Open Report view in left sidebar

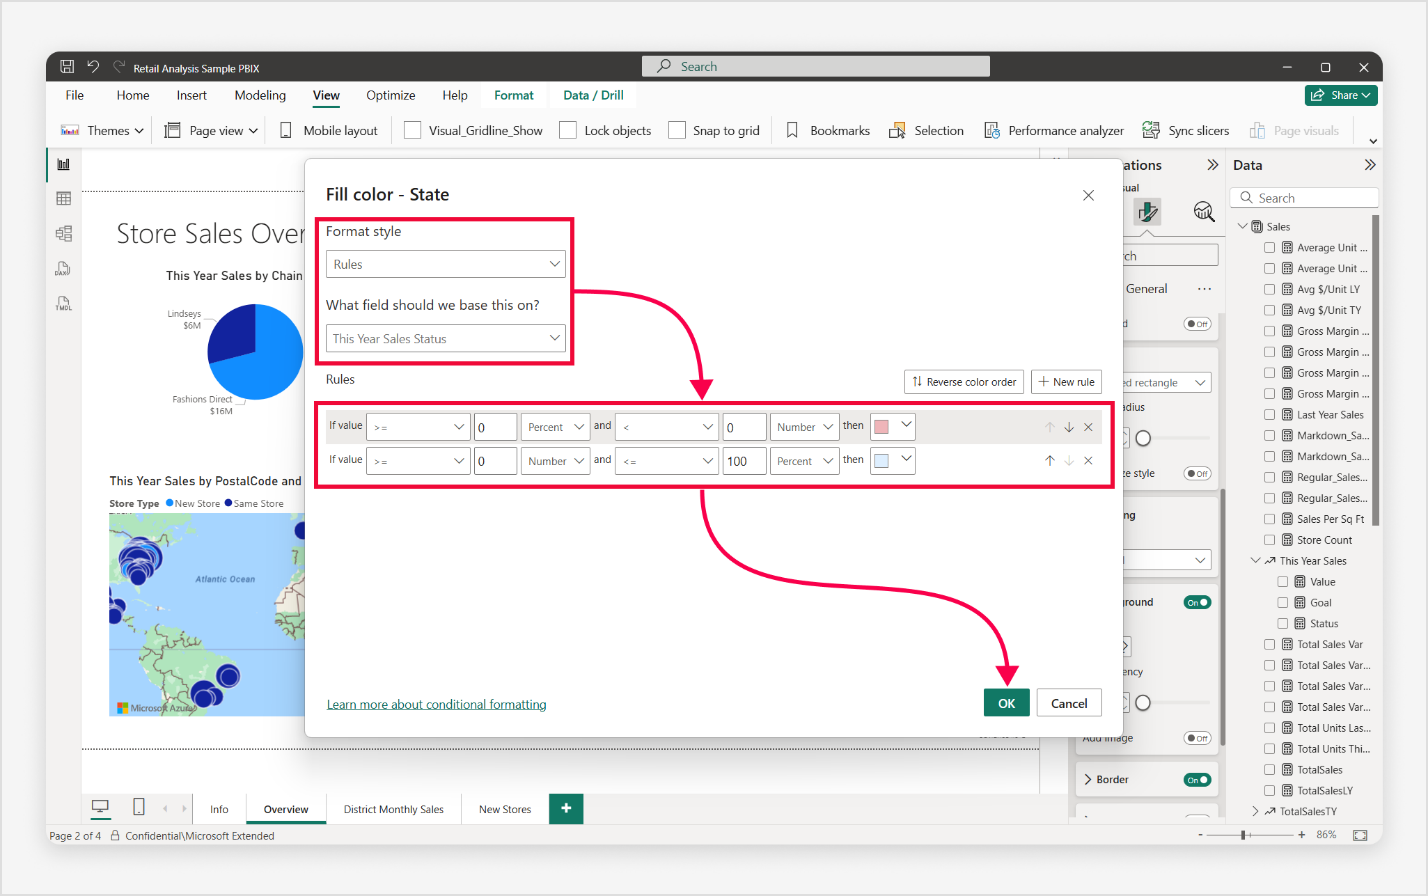[64, 165]
